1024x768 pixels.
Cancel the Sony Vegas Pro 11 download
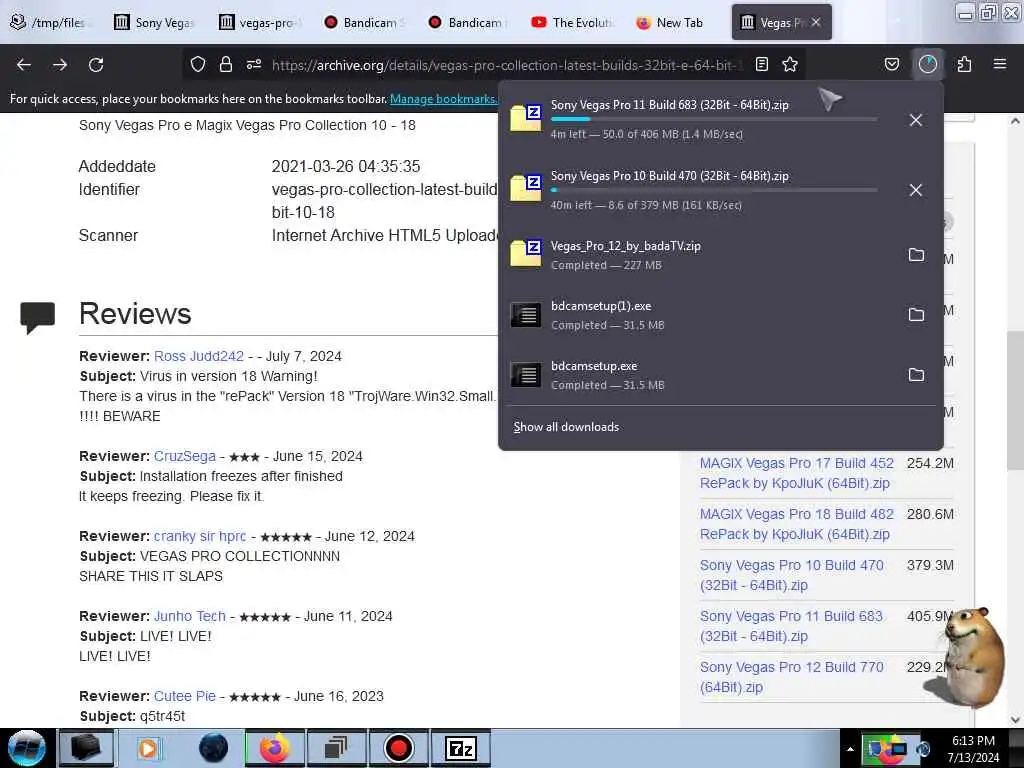pyautogui.click(x=916, y=120)
